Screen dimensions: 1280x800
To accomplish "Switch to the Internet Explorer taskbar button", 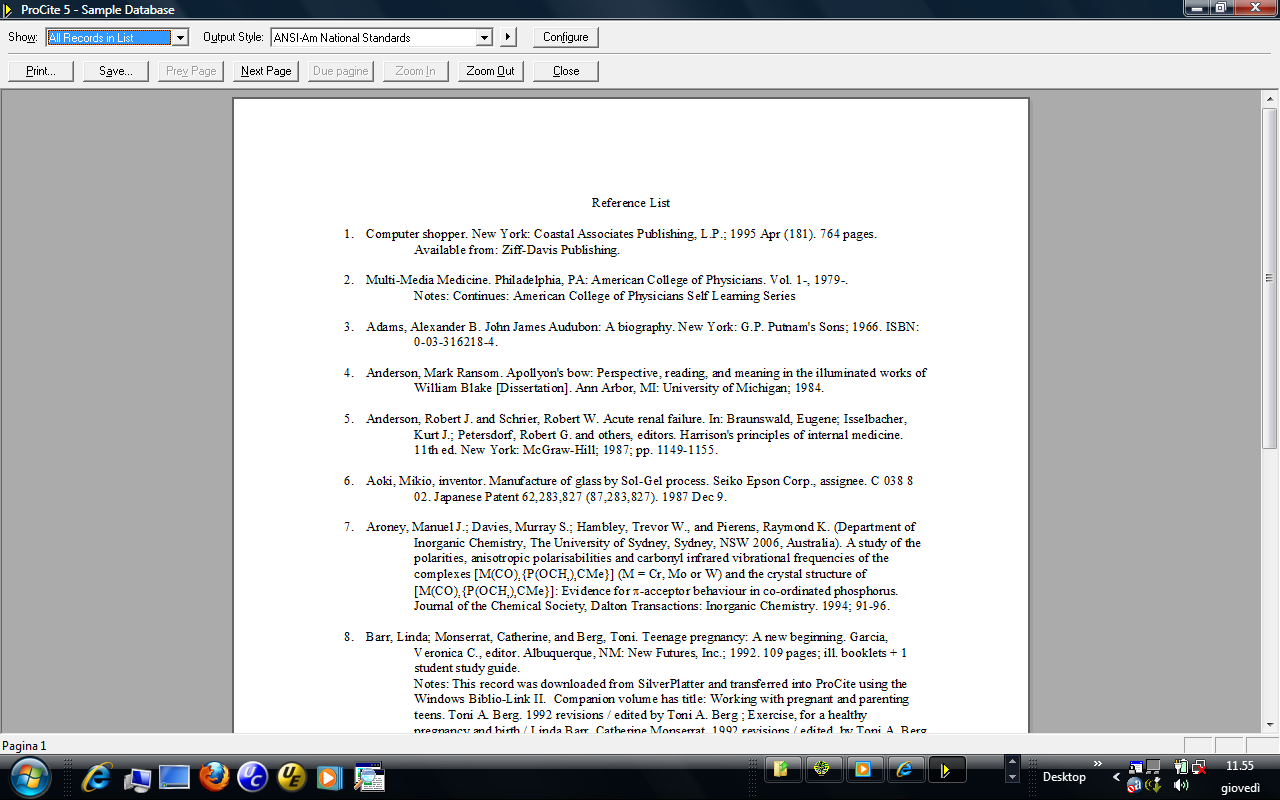I will 904,769.
